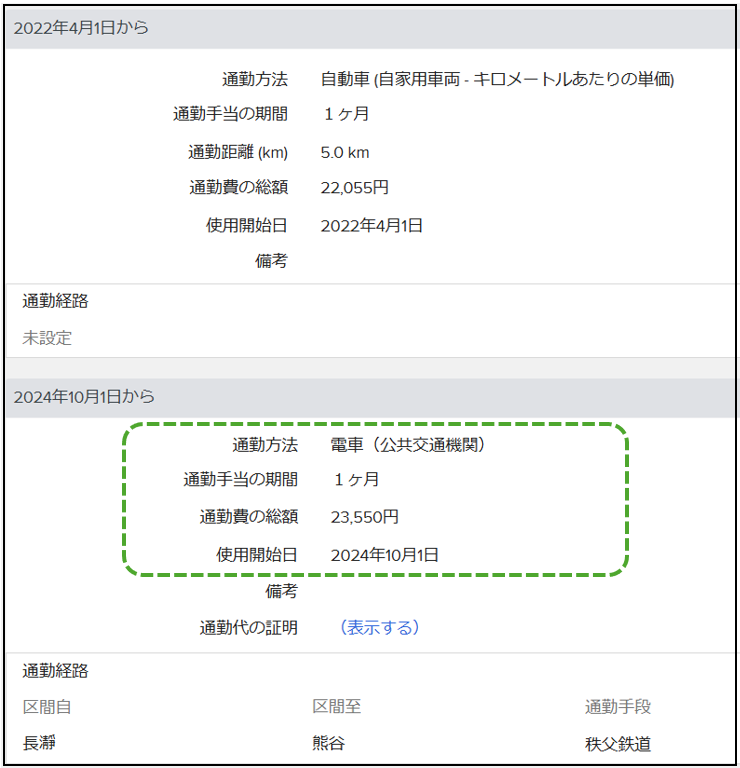Select the 熊谷 destination station entry

[x=329, y=744]
